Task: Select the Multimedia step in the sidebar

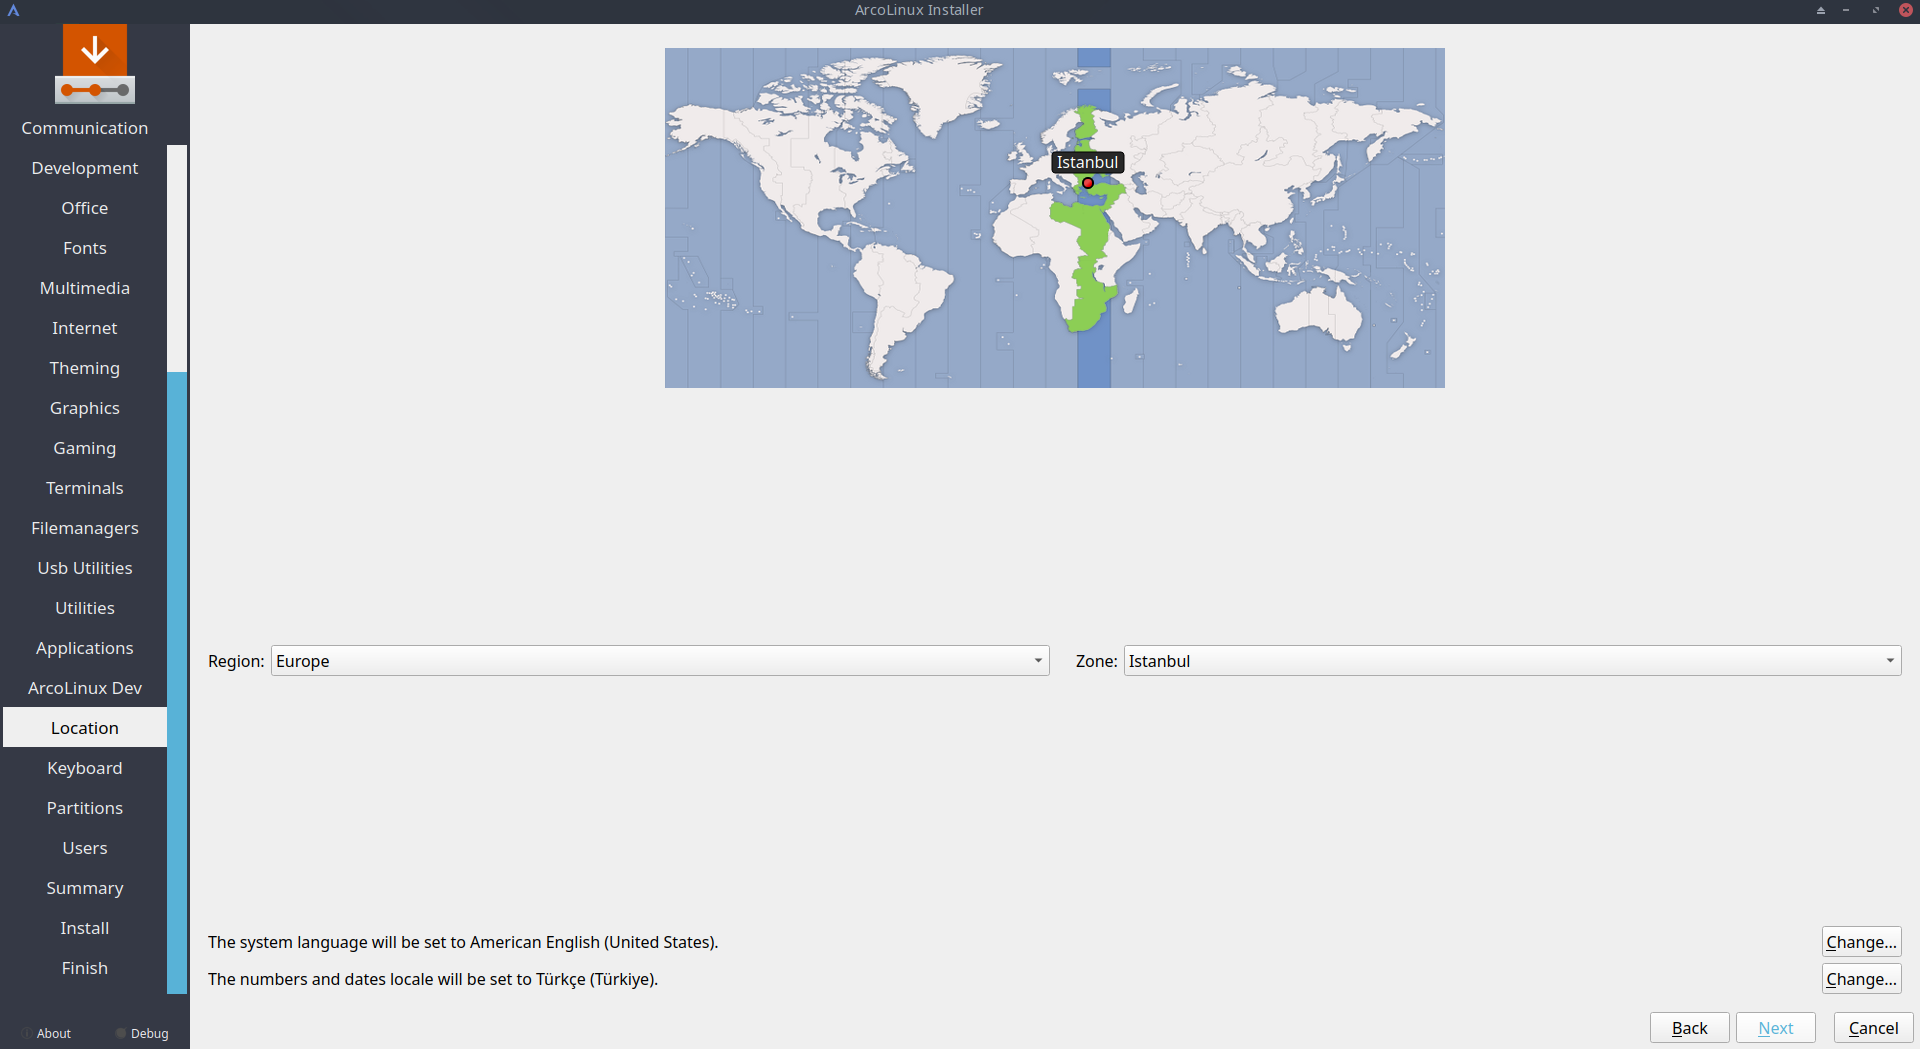Action: pyautogui.click(x=85, y=288)
